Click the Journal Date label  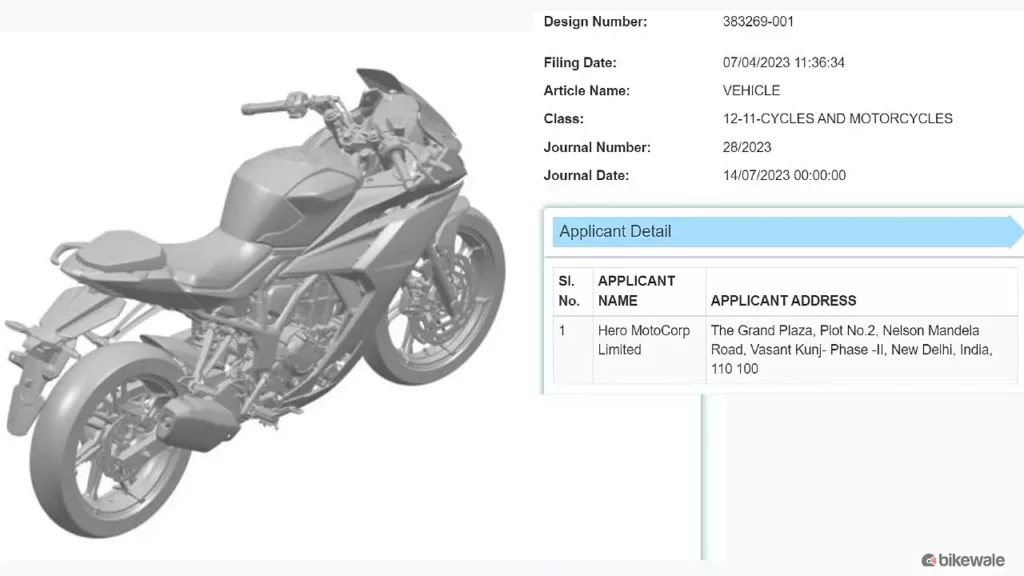pyautogui.click(x=586, y=176)
